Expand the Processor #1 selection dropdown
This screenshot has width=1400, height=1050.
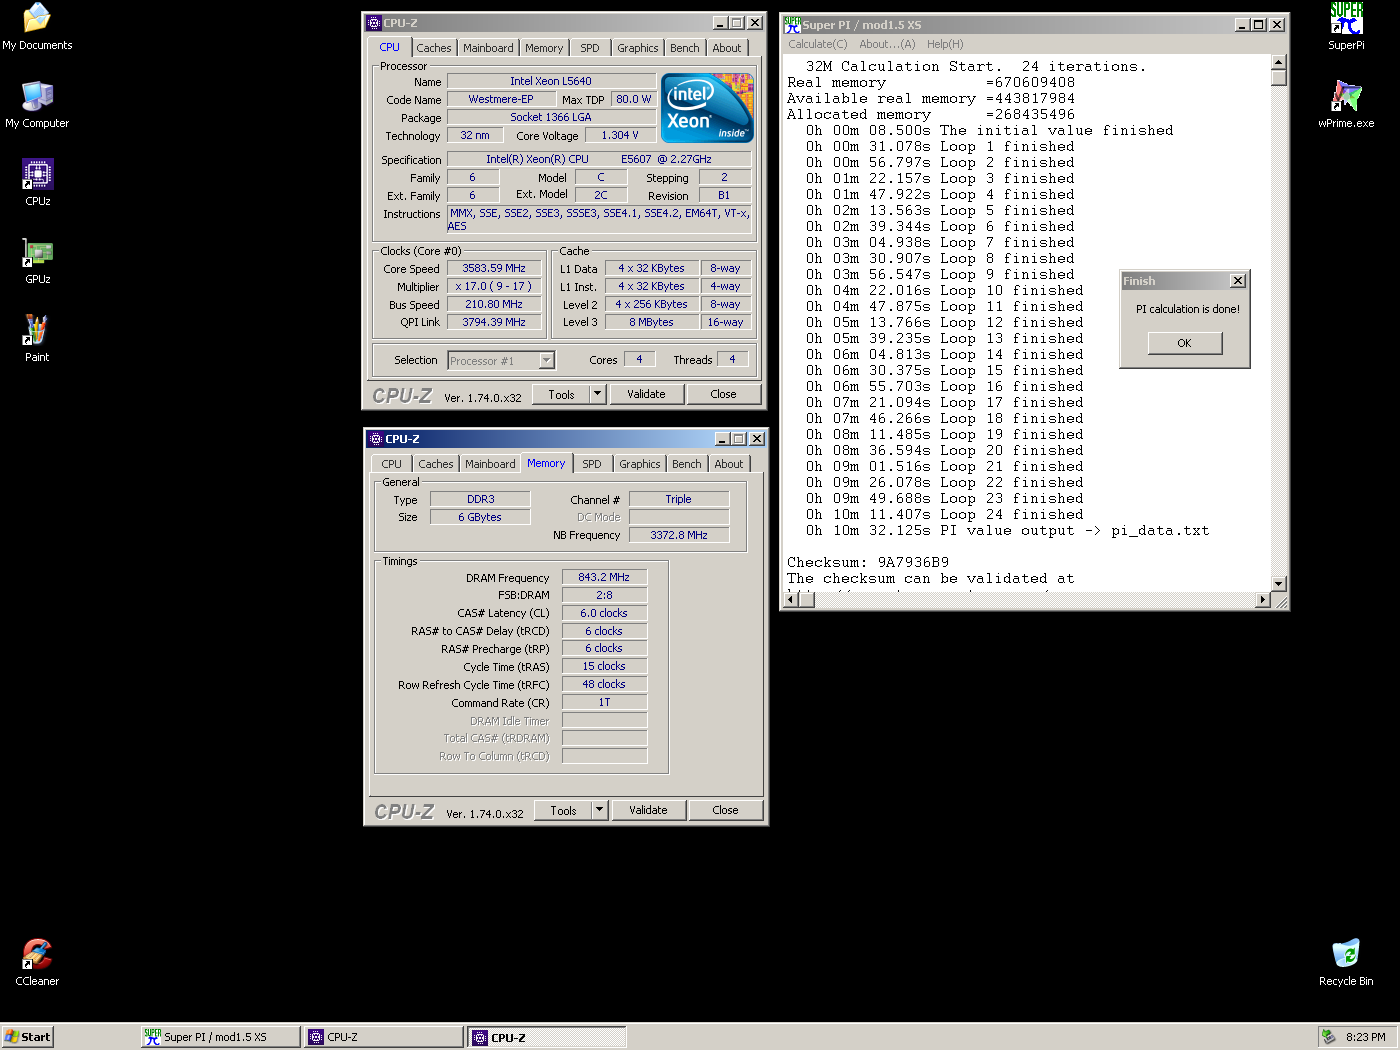click(x=546, y=361)
